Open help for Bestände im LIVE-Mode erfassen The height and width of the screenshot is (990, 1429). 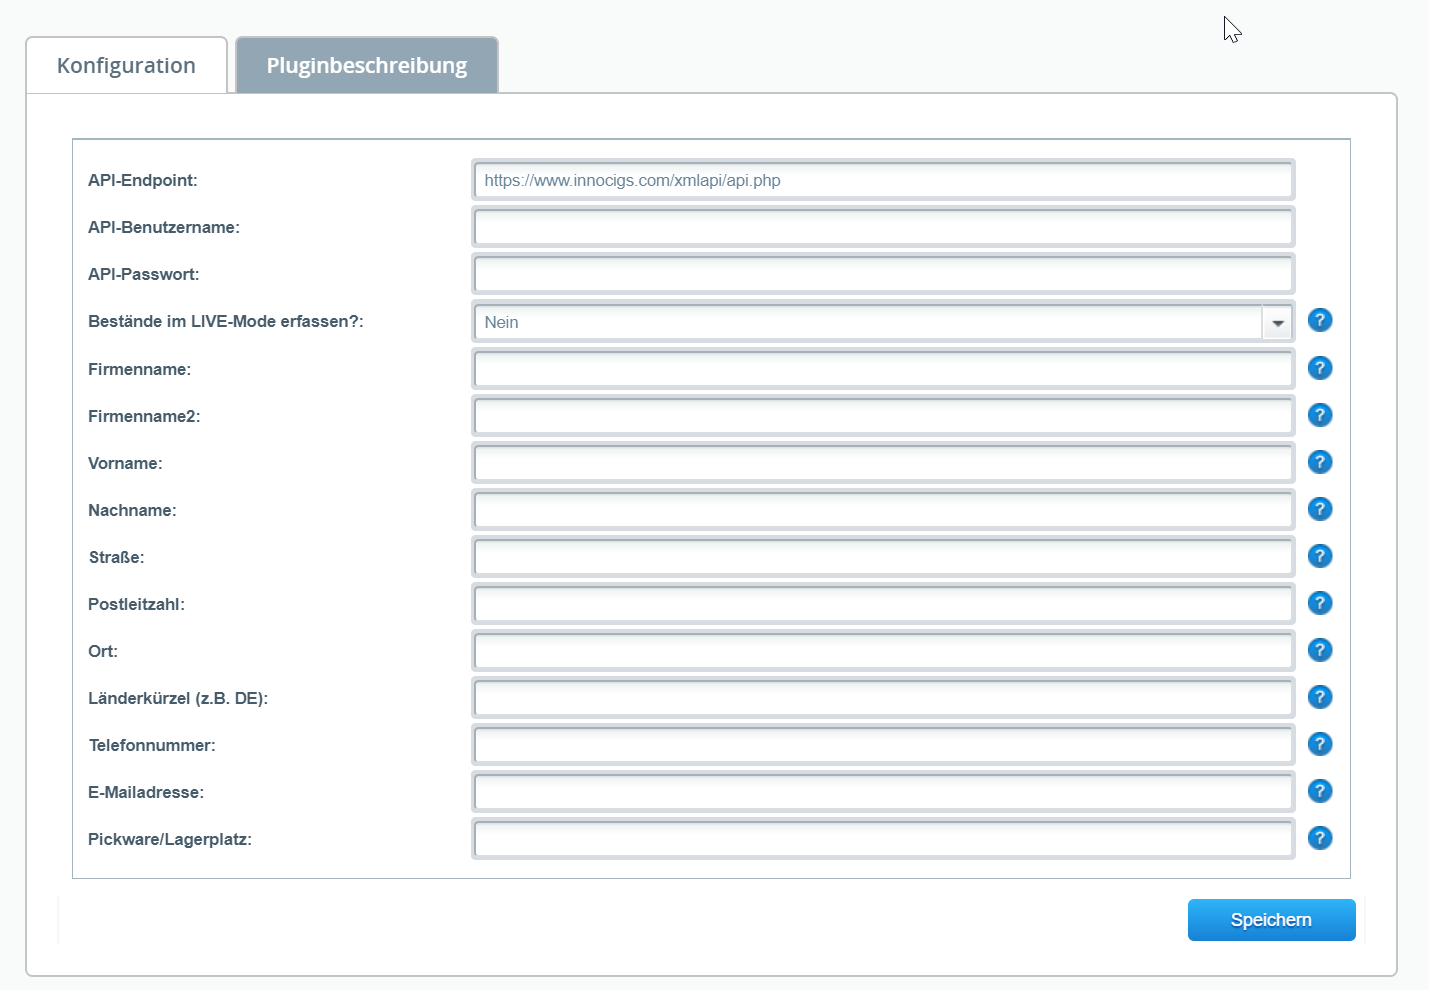[x=1320, y=320]
